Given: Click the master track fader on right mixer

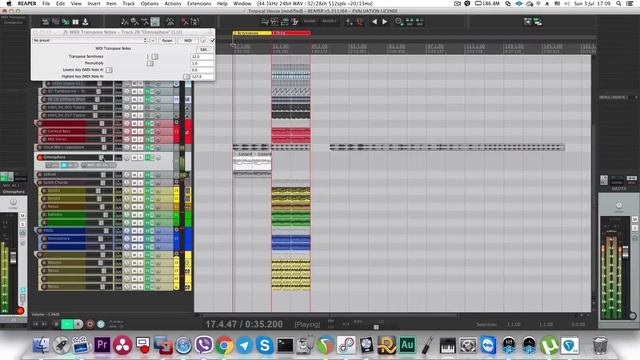Looking at the screenshot, I should 625,251.
